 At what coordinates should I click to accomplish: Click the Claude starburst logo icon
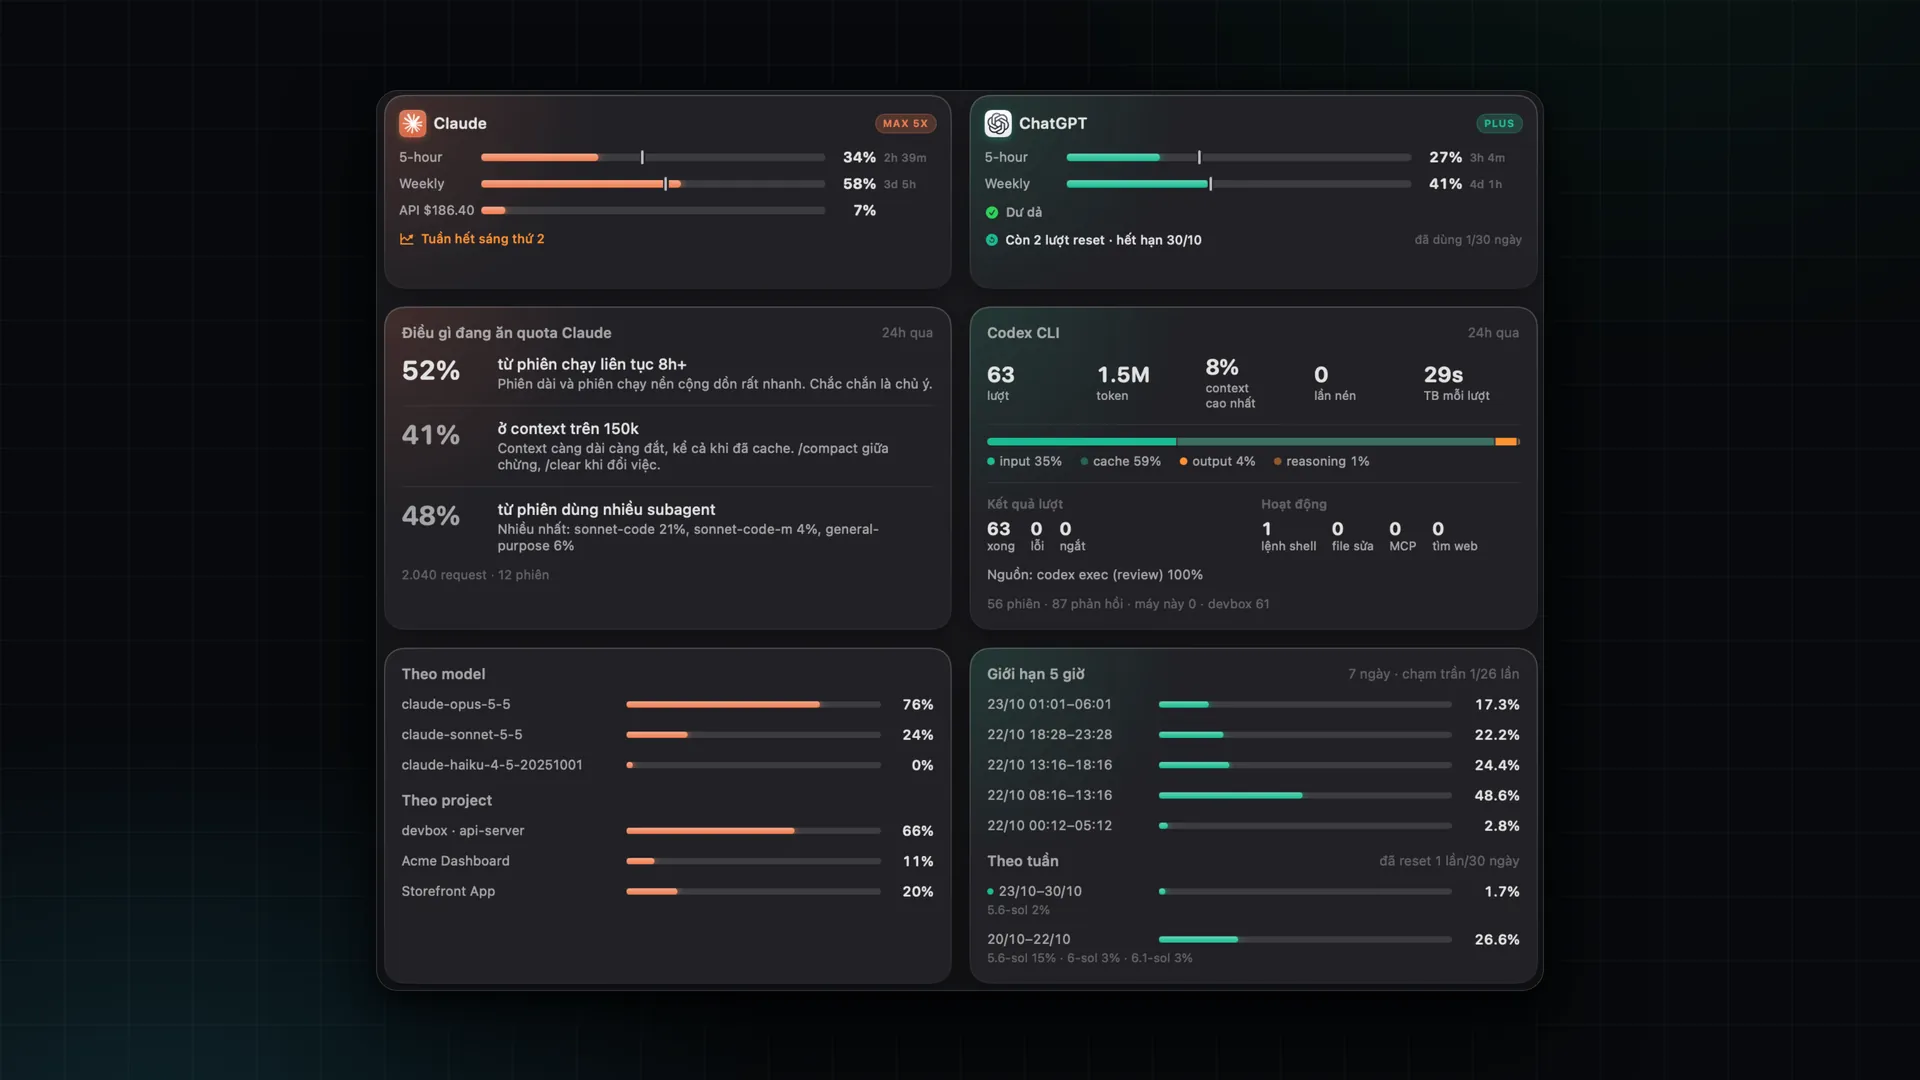[412, 123]
